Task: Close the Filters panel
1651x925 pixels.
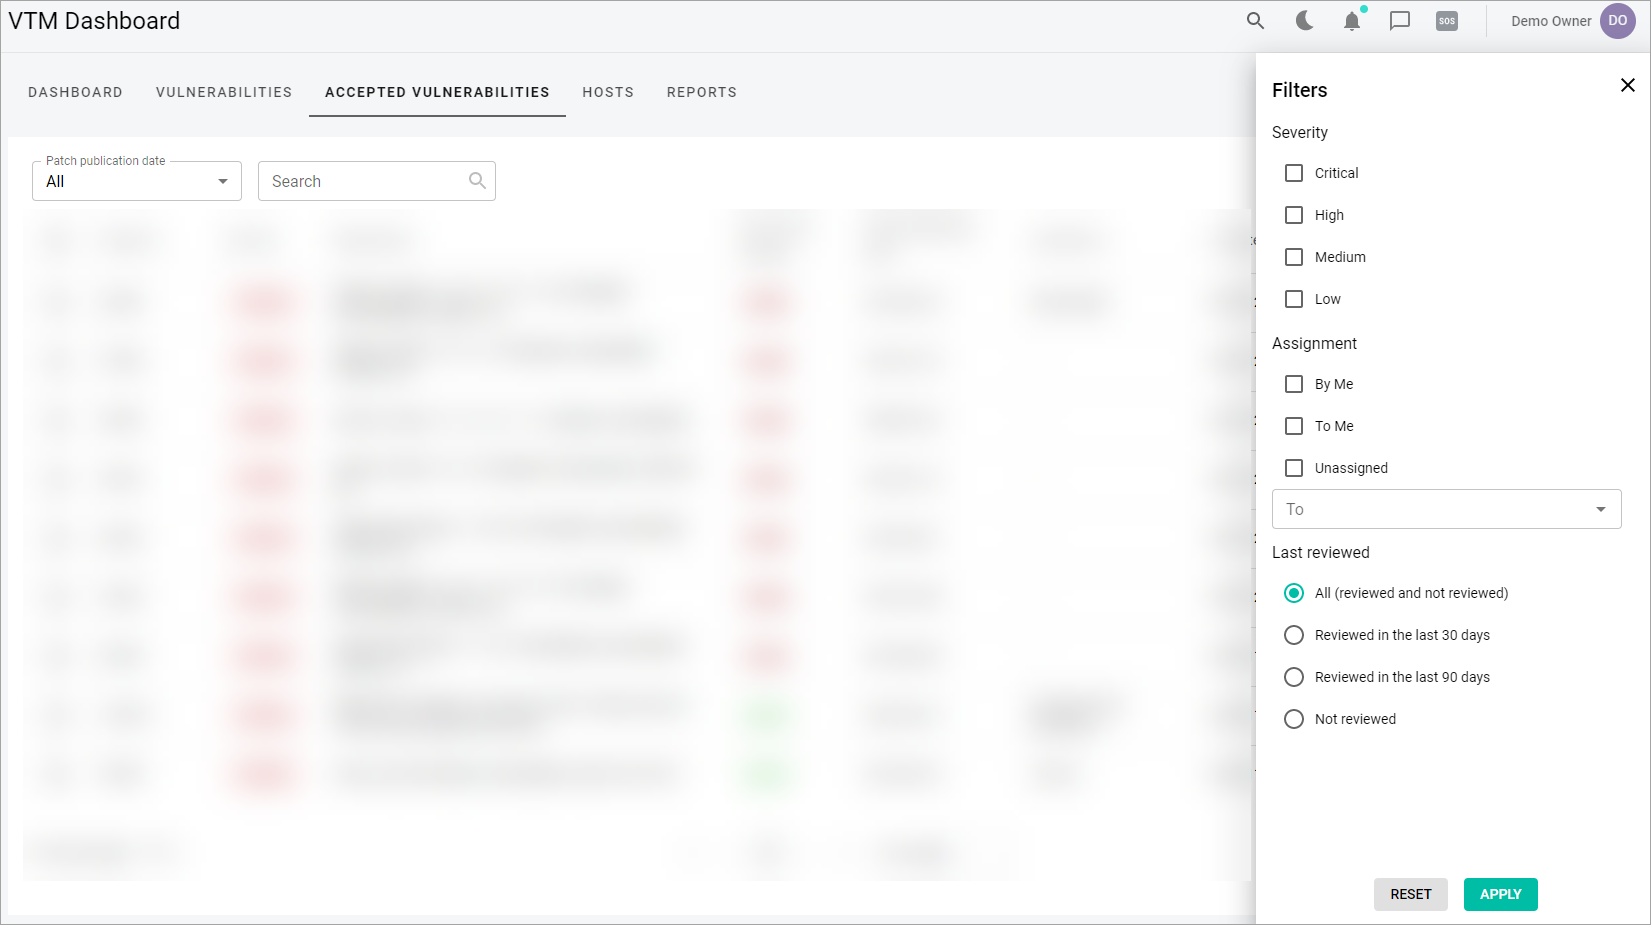Action: click(1628, 85)
